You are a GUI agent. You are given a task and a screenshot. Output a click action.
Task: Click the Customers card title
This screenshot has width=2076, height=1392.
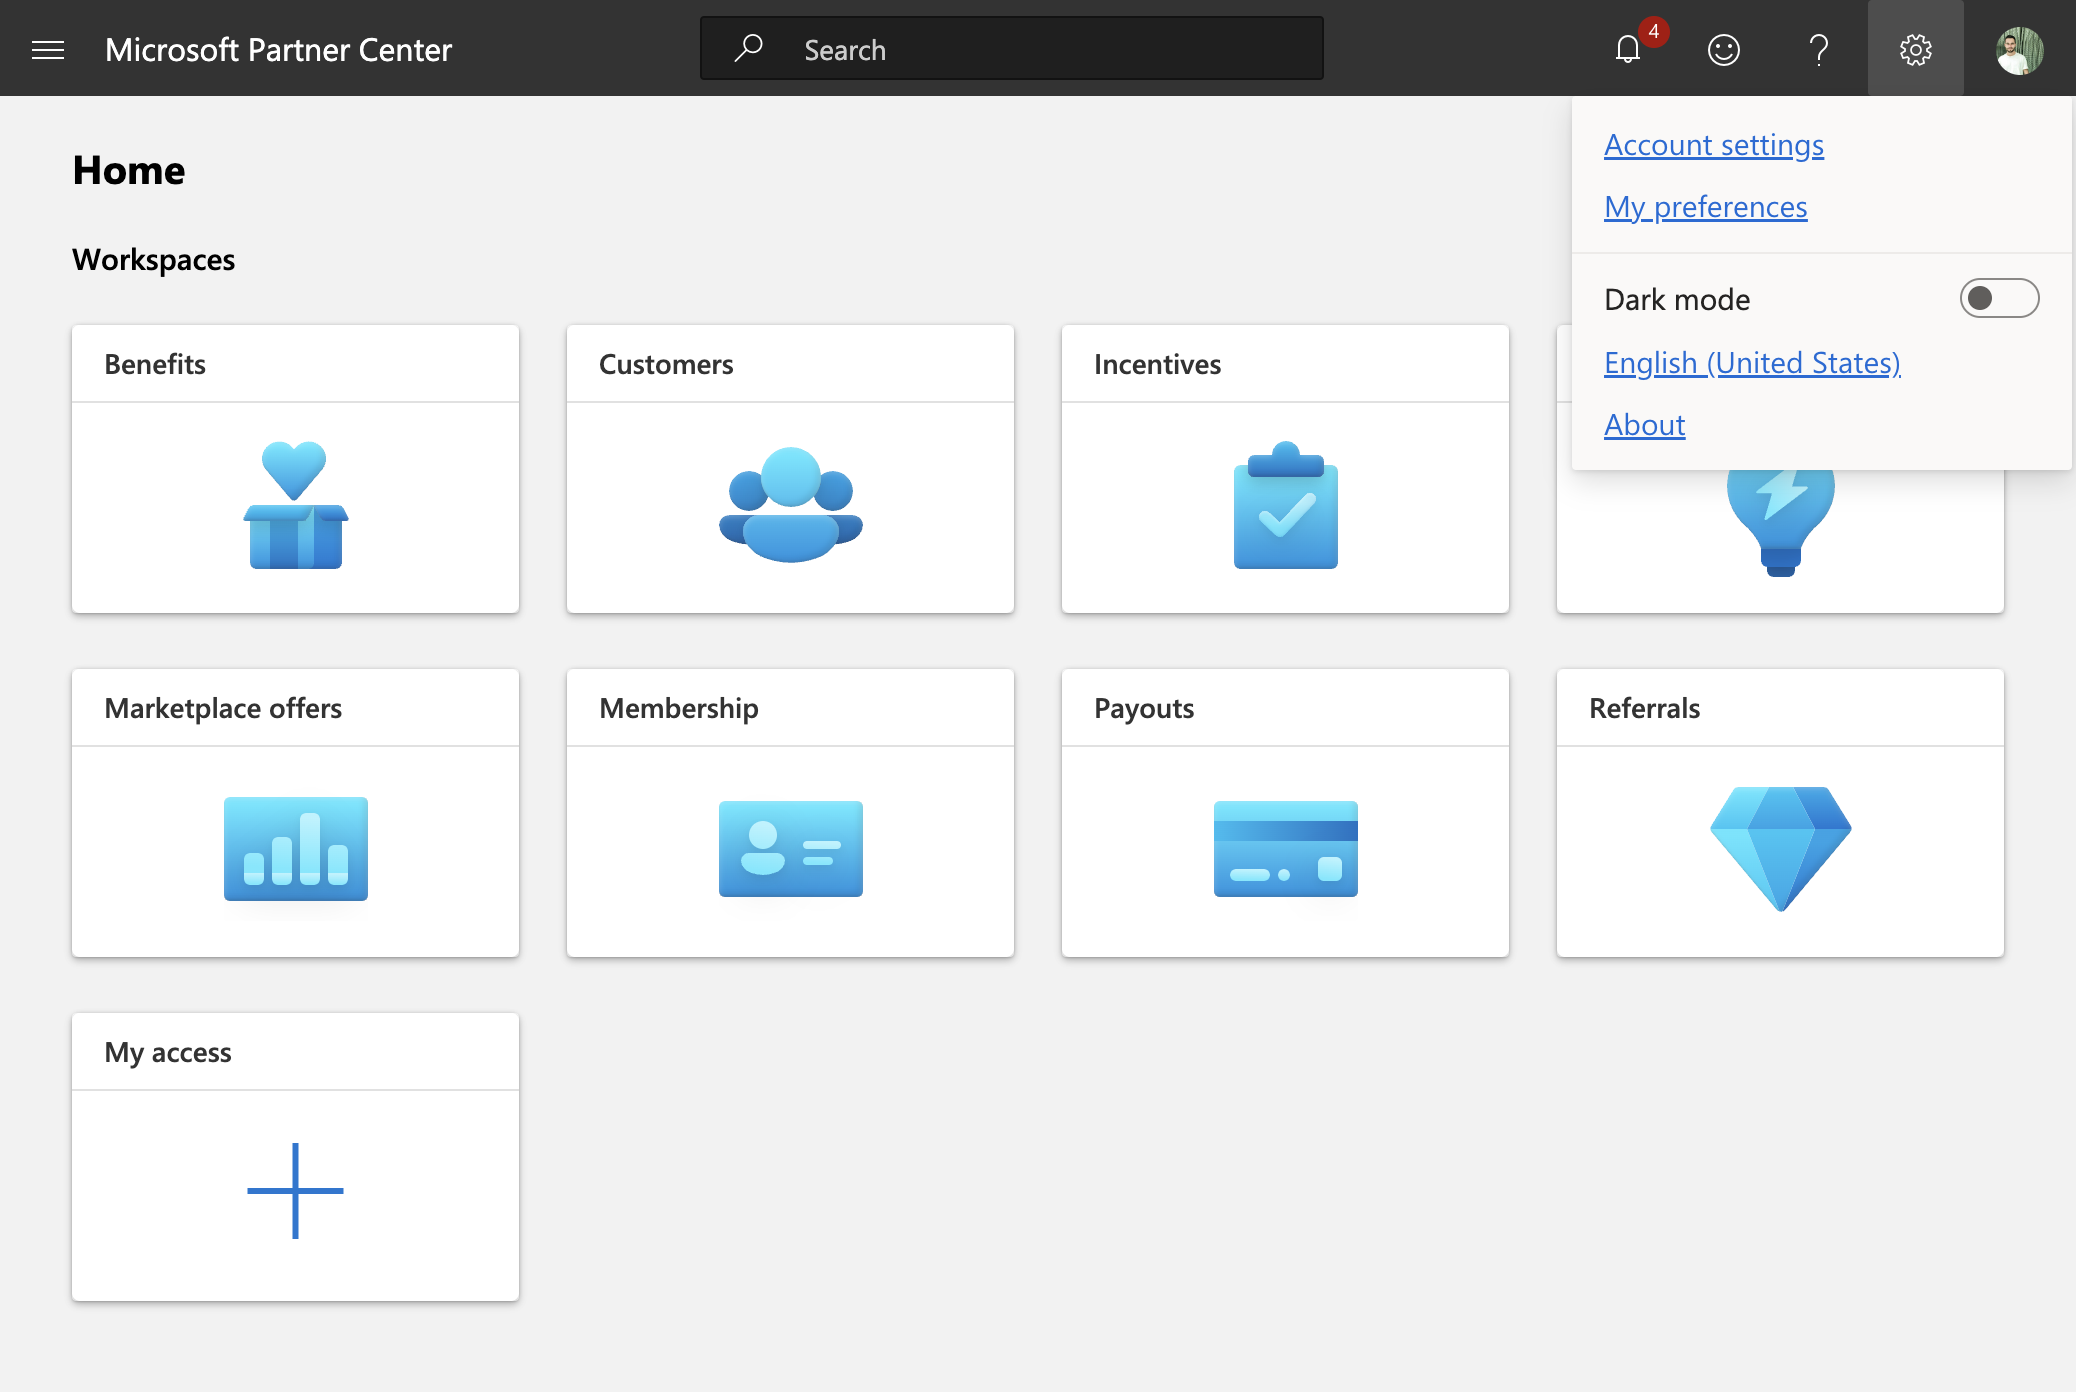point(666,364)
